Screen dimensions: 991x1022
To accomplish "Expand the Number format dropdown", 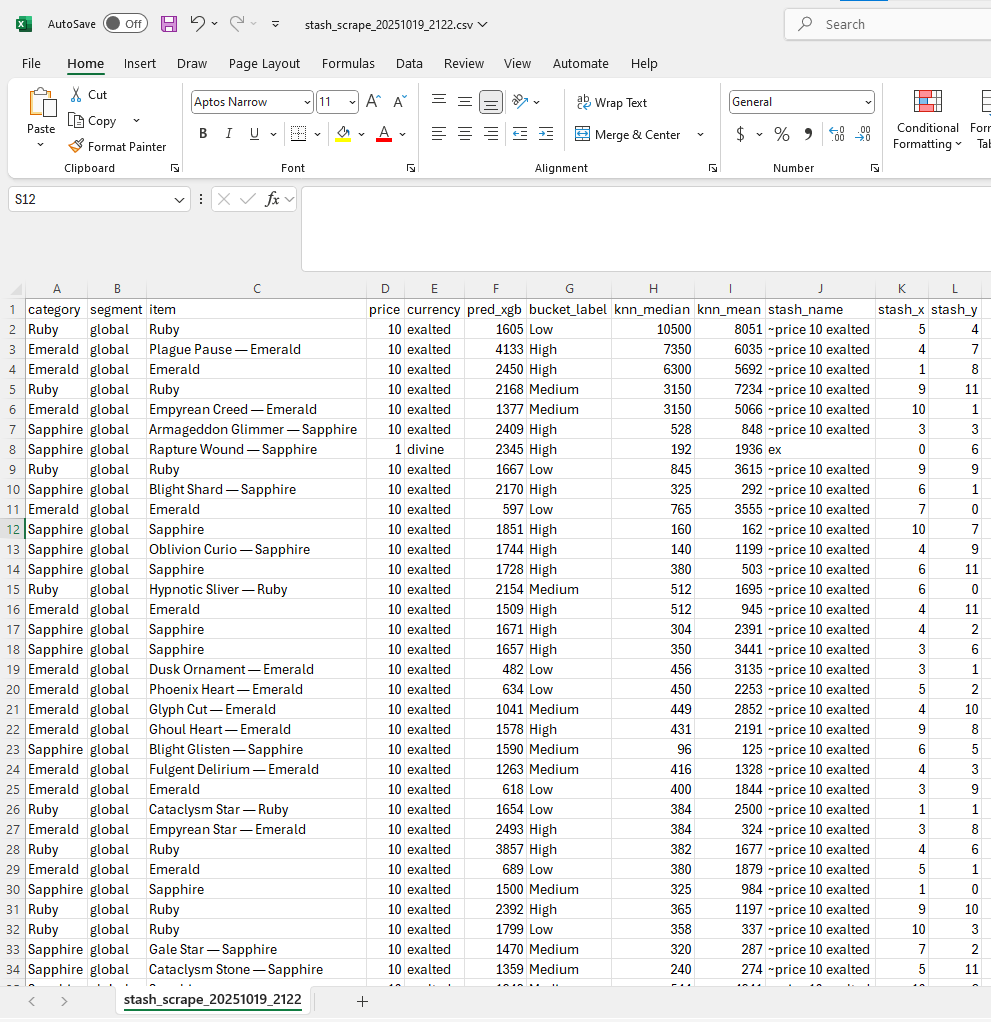I will 867,102.
